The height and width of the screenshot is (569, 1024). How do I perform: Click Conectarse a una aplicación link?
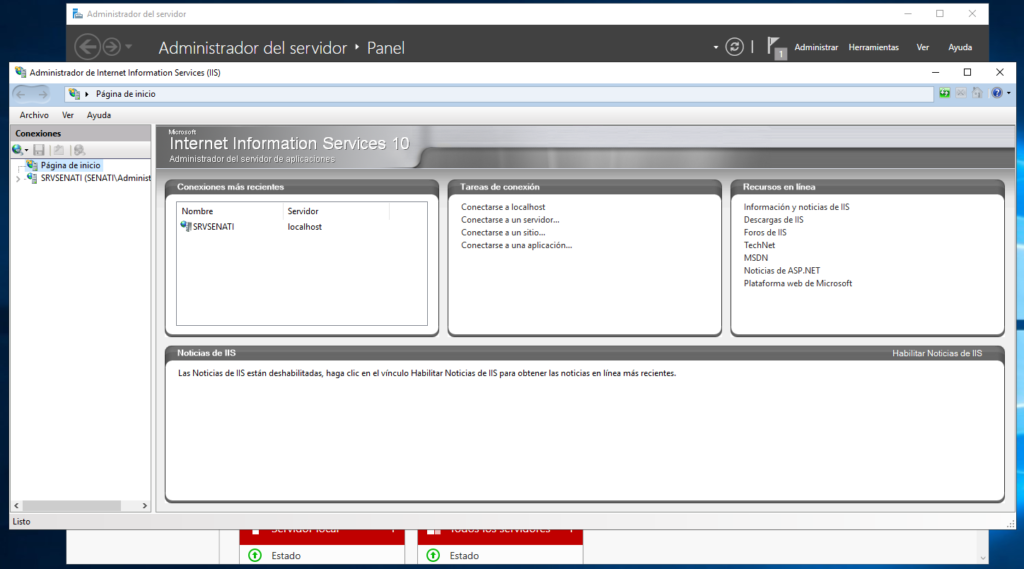click(516, 245)
